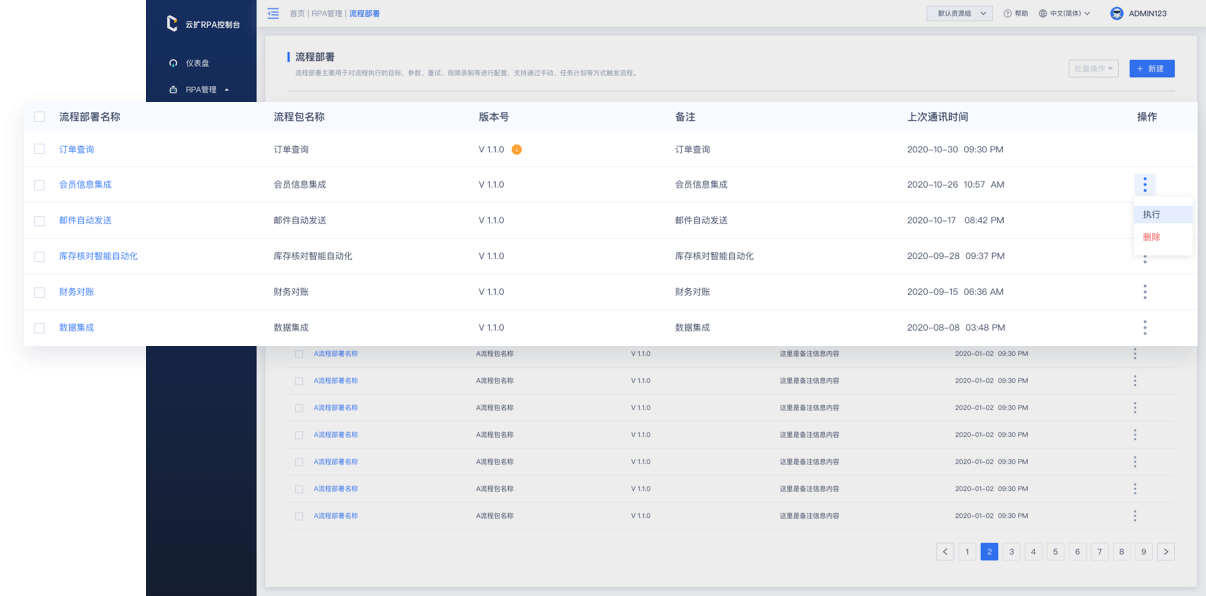Click the dashboard icon in the sidebar

[173, 63]
